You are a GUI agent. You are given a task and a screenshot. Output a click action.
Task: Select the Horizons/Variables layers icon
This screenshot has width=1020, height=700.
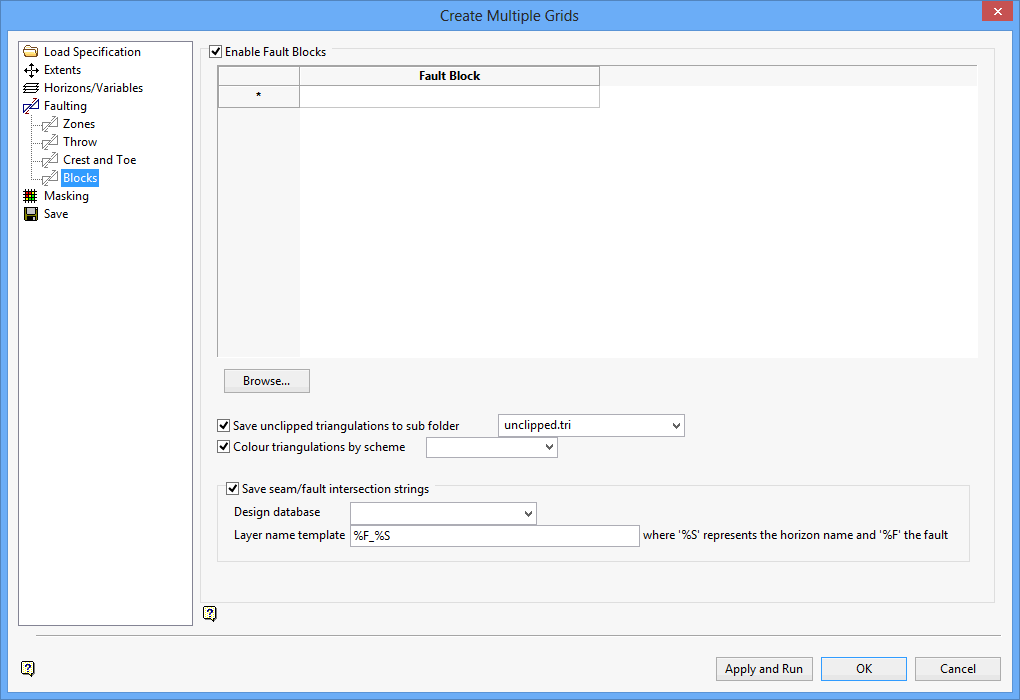(x=29, y=87)
